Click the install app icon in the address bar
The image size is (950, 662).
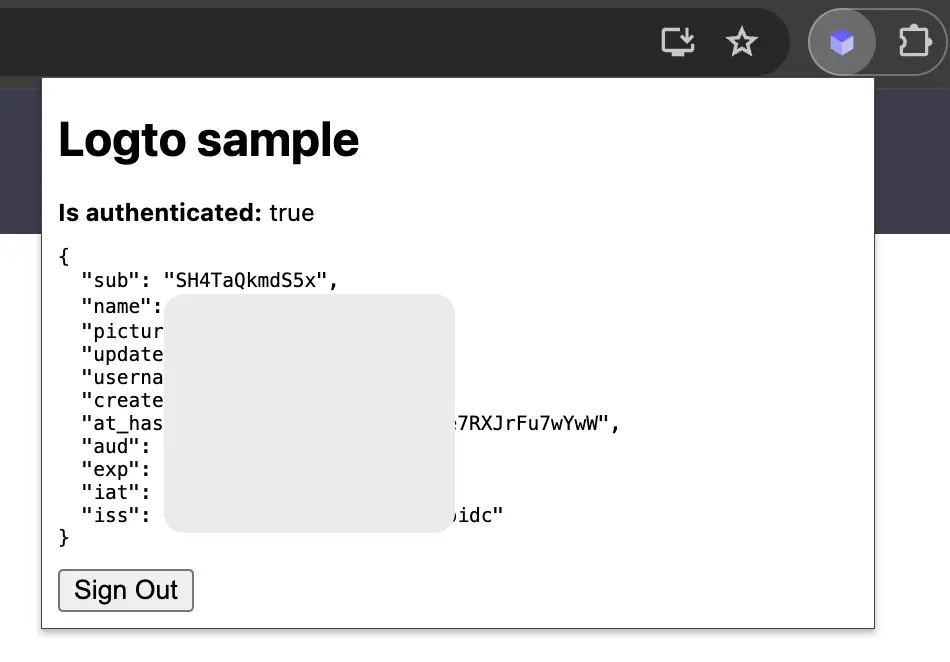677,42
